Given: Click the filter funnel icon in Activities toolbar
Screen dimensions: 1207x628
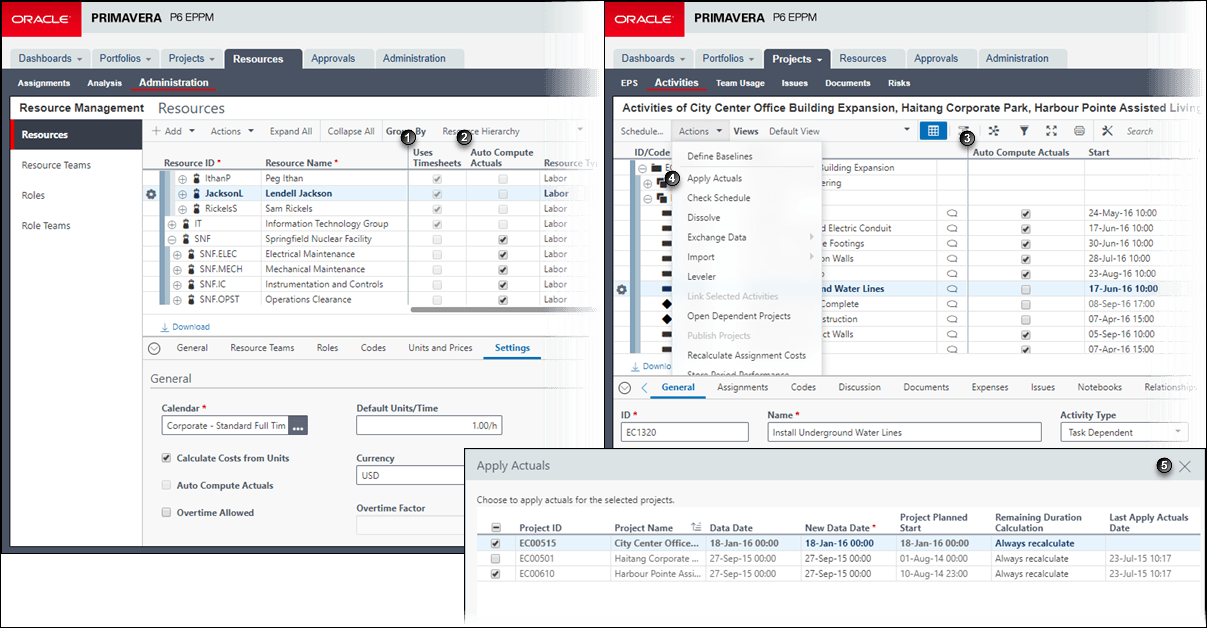Looking at the screenshot, I should point(1023,131).
